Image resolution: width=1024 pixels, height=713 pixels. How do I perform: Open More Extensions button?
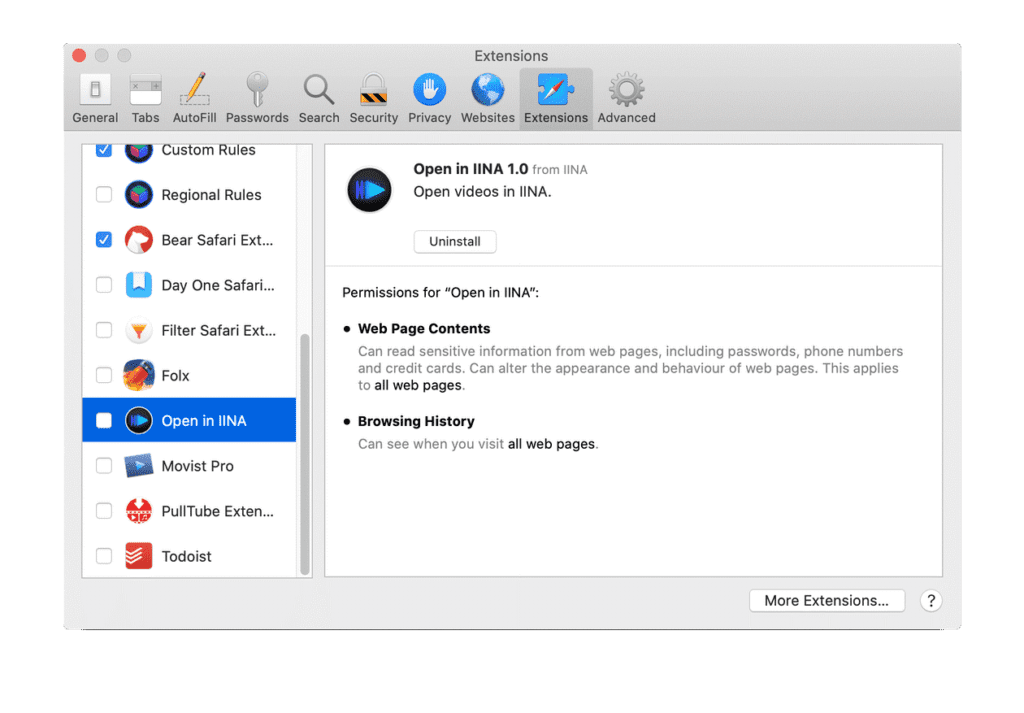826,601
